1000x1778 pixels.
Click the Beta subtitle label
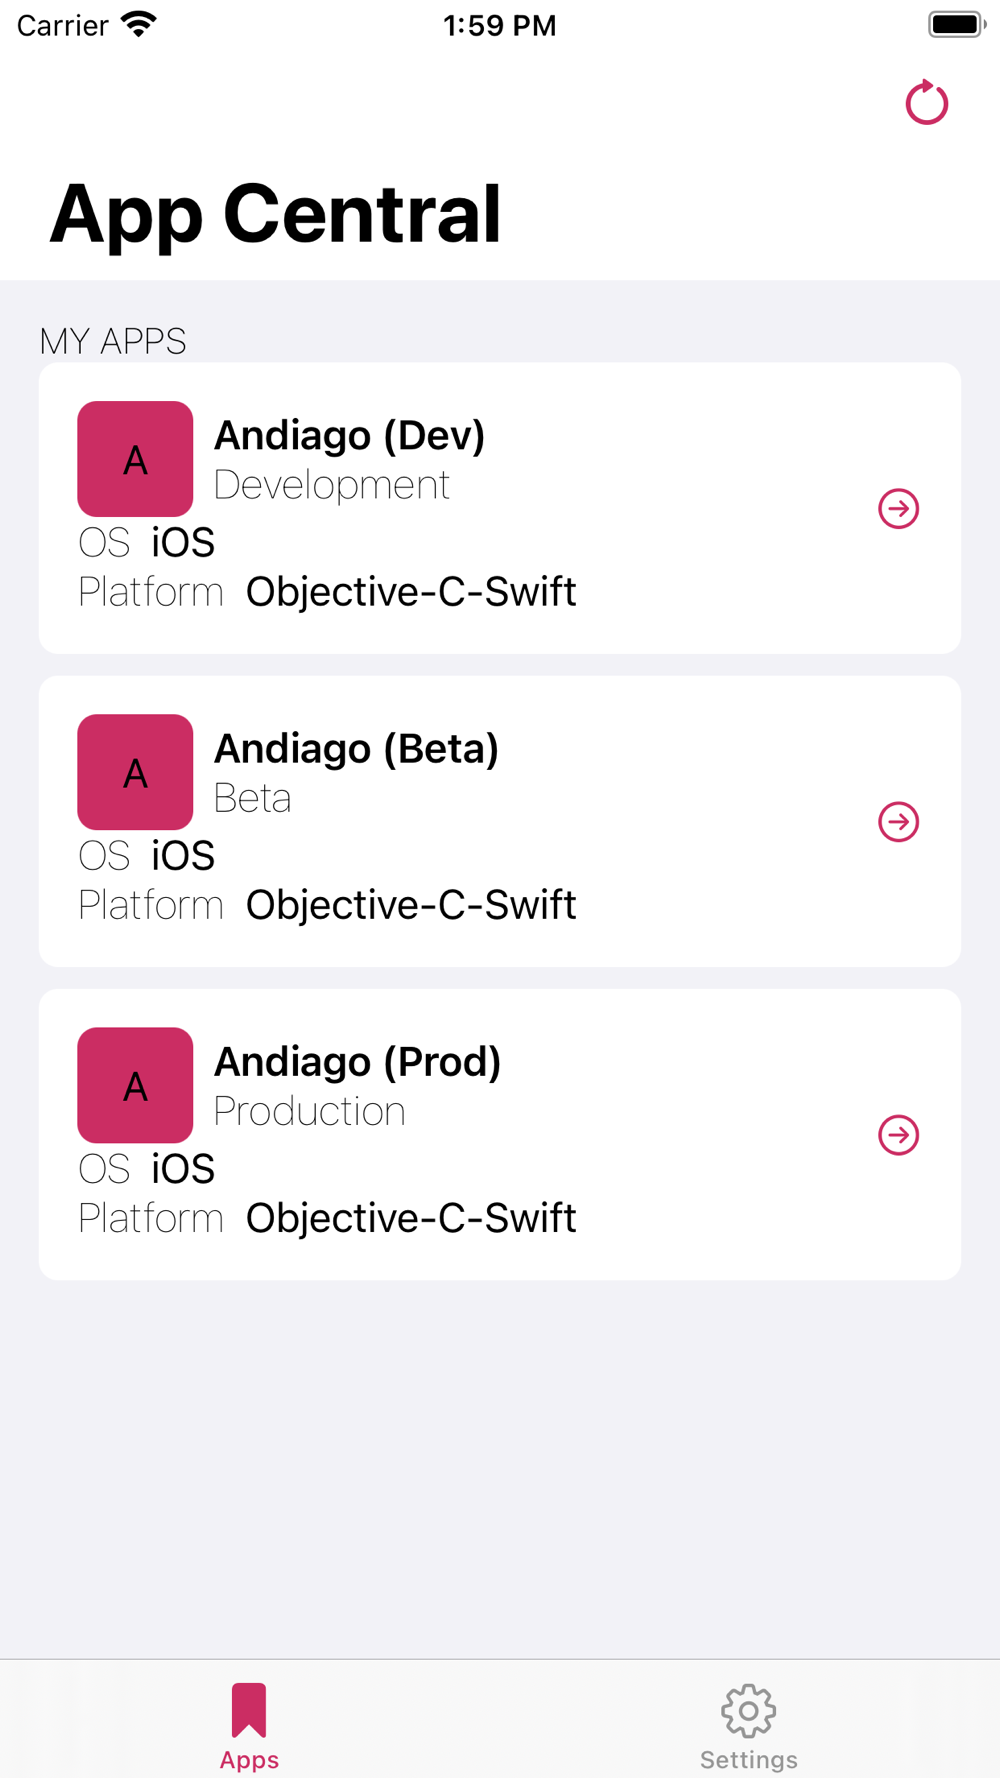(x=253, y=798)
